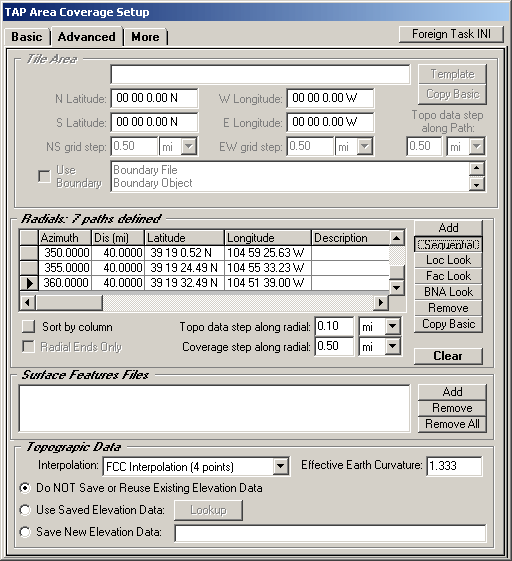The image size is (512, 561).
Task: Click the radials horizontal scroll left arrow
Action: pyautogui.click(x=28, y=303)
